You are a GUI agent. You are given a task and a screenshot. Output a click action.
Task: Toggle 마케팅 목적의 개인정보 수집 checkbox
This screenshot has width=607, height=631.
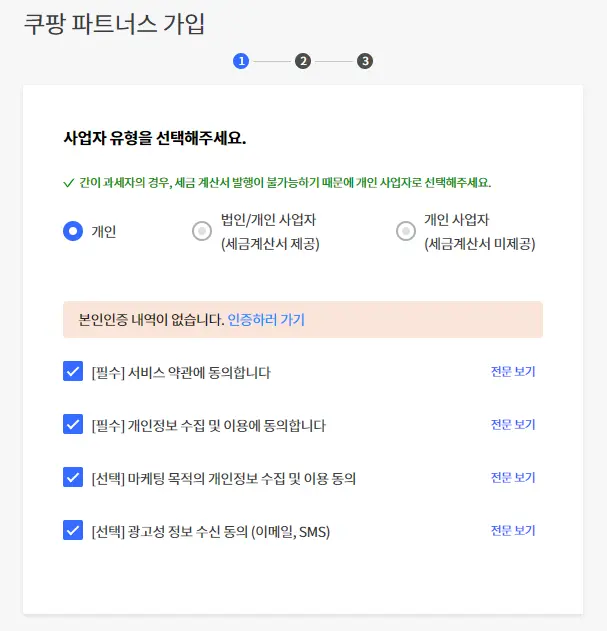(x=73, y=478)
